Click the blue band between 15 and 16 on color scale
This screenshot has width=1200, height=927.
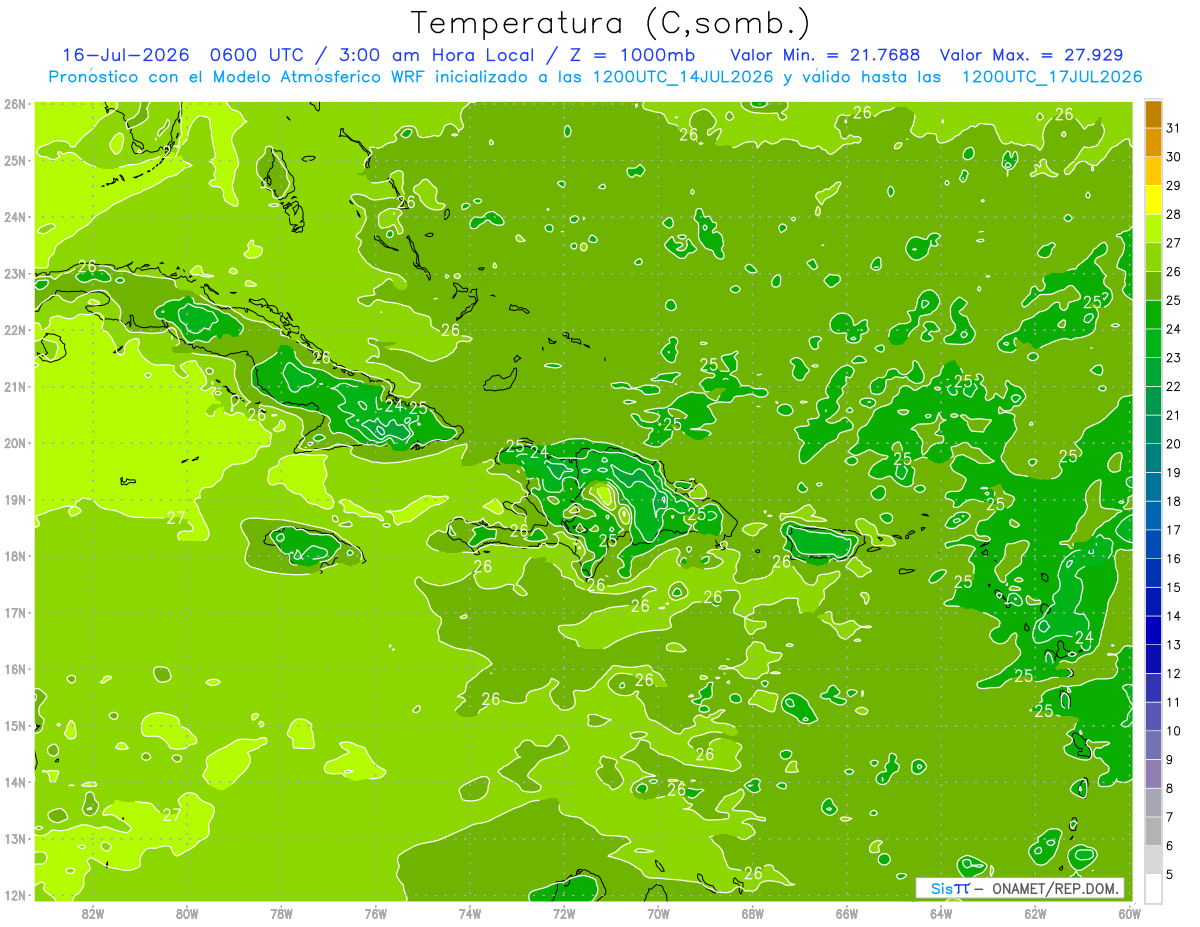coord(1153,573)
